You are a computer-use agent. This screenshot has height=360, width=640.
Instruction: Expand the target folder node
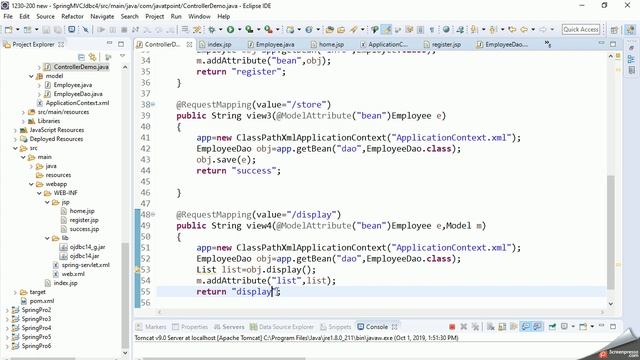pyautogui.click(x=15, y=292)
